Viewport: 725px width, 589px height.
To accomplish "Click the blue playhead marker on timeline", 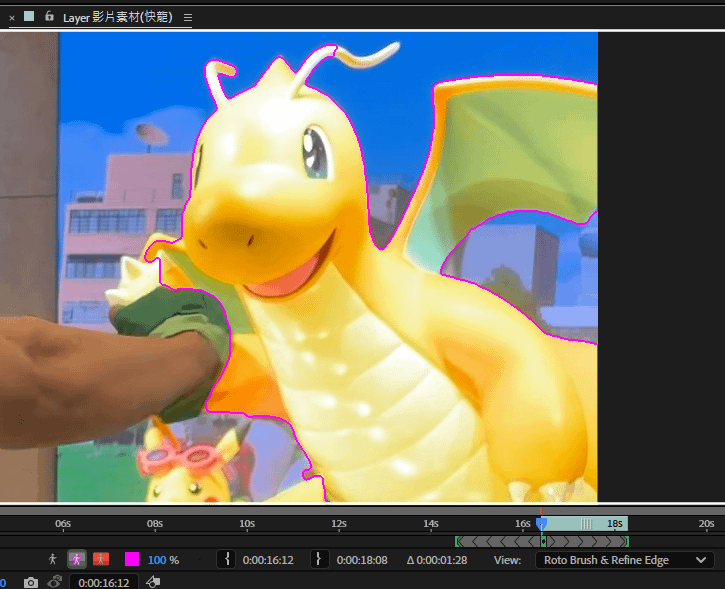I will [x=541, y=522].
